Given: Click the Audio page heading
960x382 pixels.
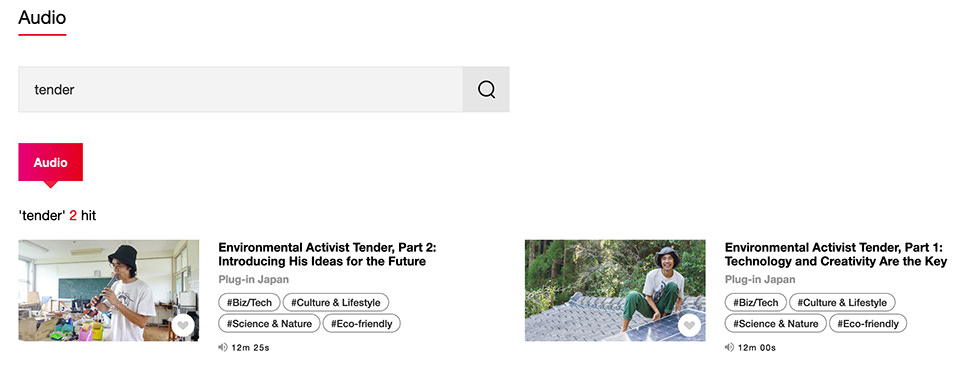Looking at the screenshot, I should coord(42,17).
